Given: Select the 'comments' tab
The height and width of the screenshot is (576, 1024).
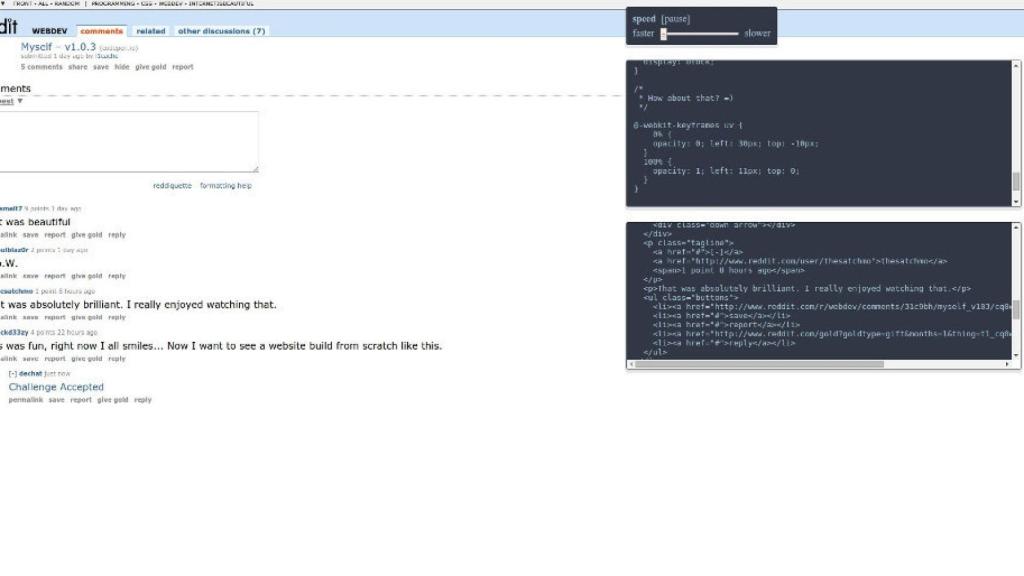Looking at the screenshot, I should [101, 30].
